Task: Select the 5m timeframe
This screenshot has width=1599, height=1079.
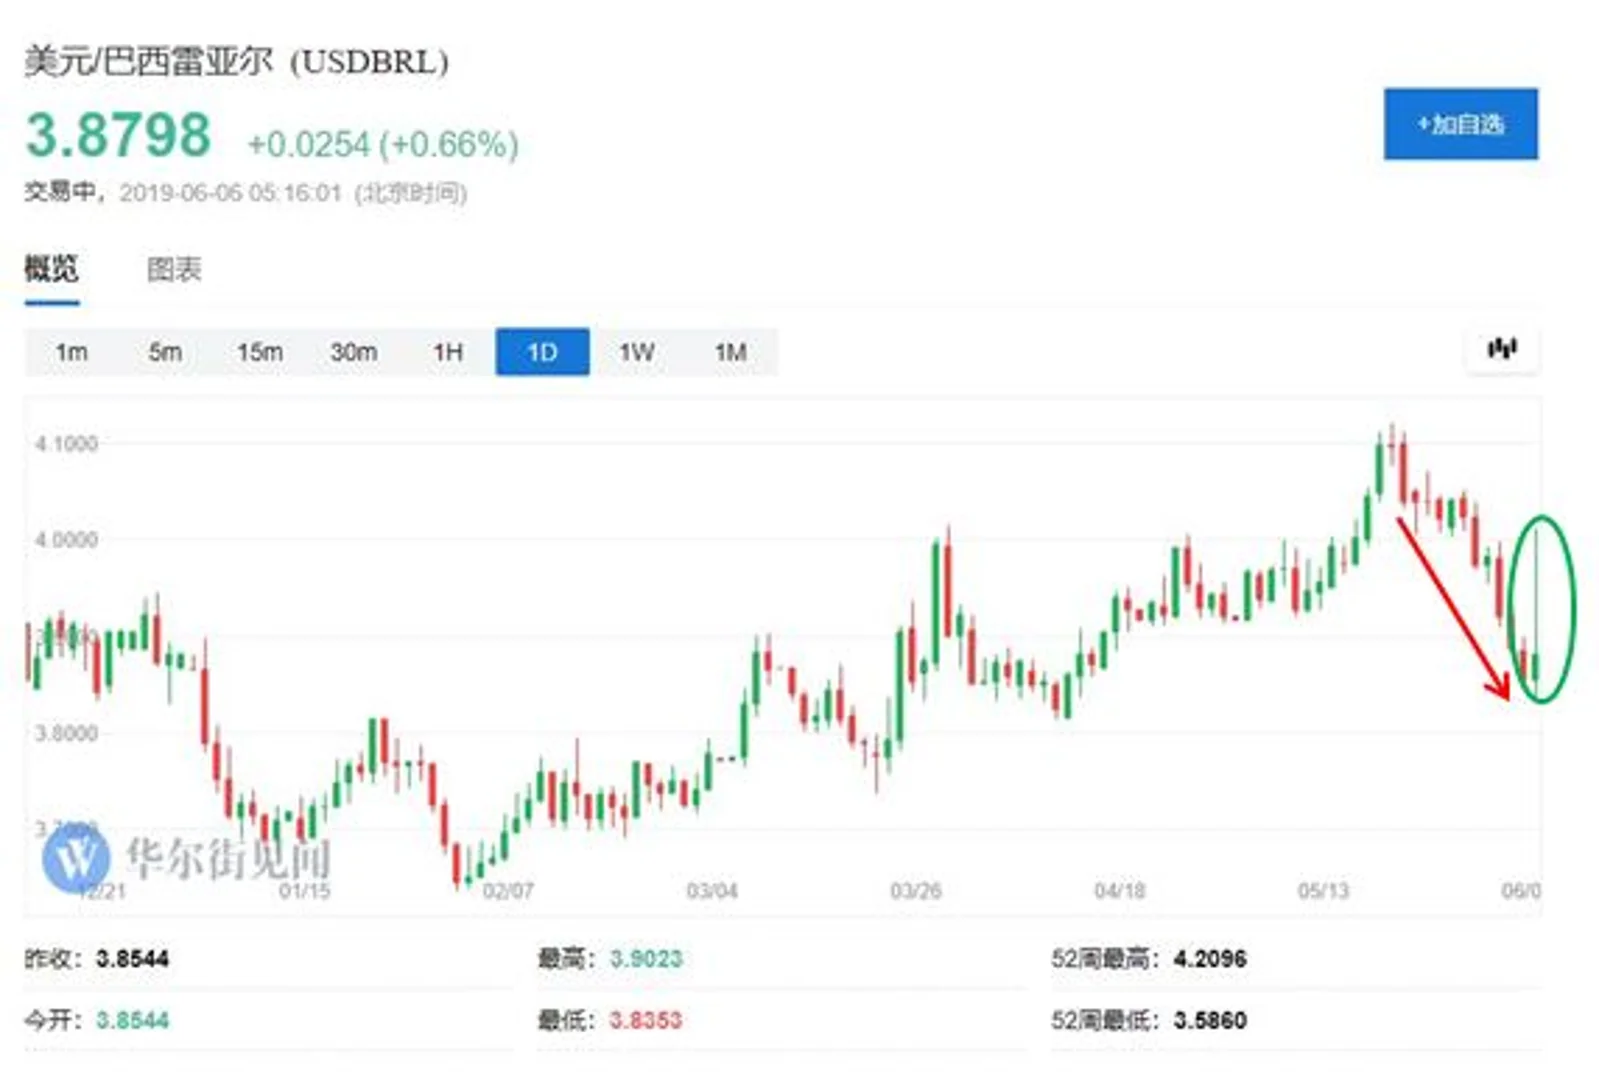Action: (x=165, y=352)
